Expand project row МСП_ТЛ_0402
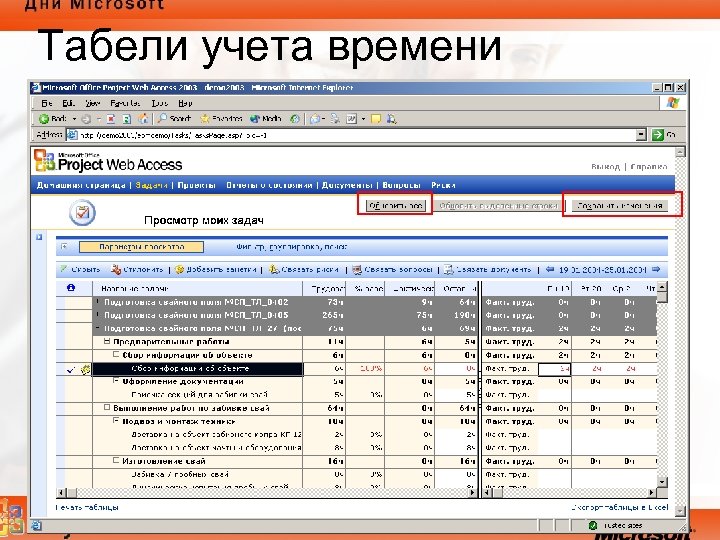 [x=98, y=302]
